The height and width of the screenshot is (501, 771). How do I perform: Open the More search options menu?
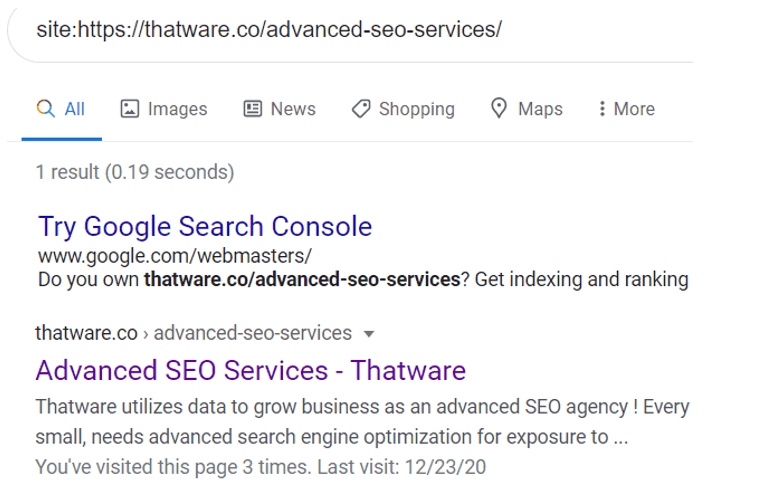[x=634, y=109]
